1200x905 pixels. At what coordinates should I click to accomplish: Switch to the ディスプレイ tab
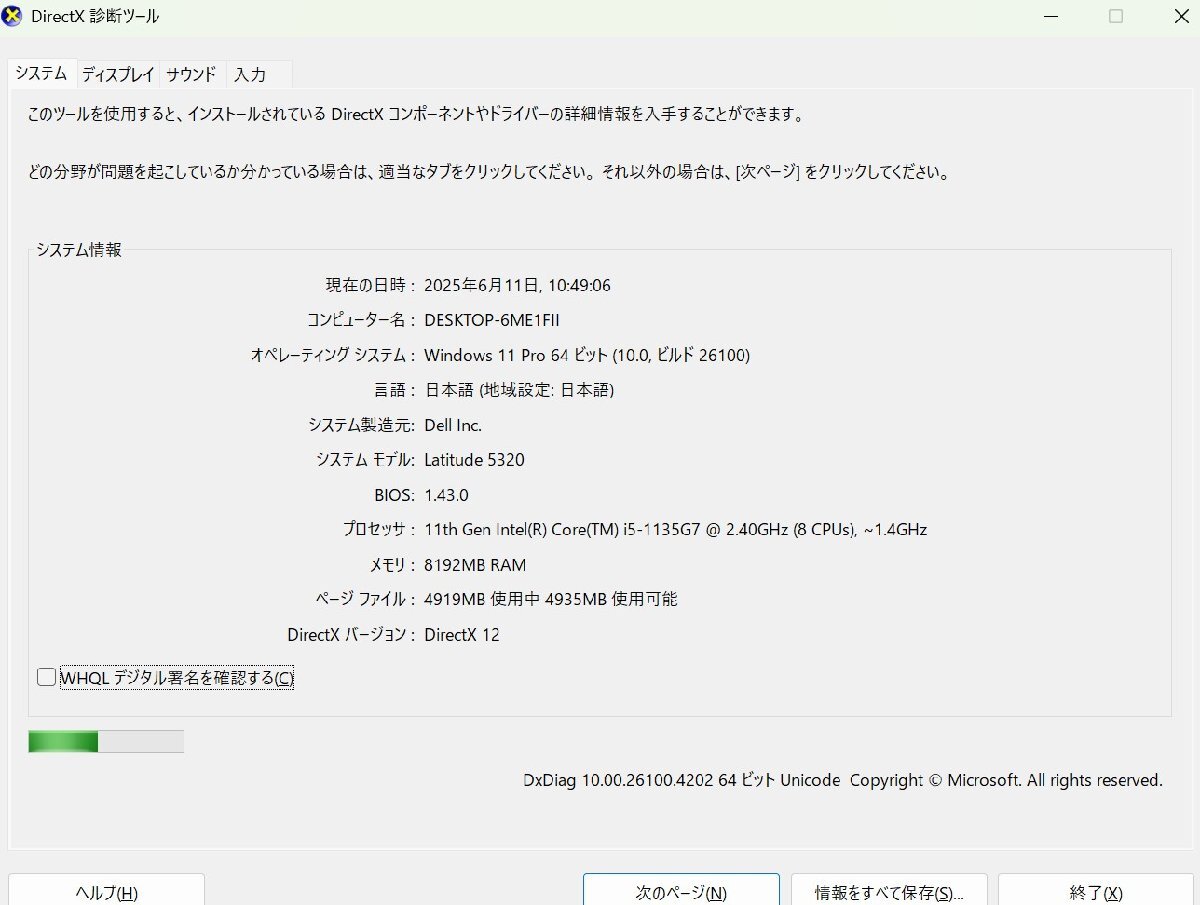118,73
